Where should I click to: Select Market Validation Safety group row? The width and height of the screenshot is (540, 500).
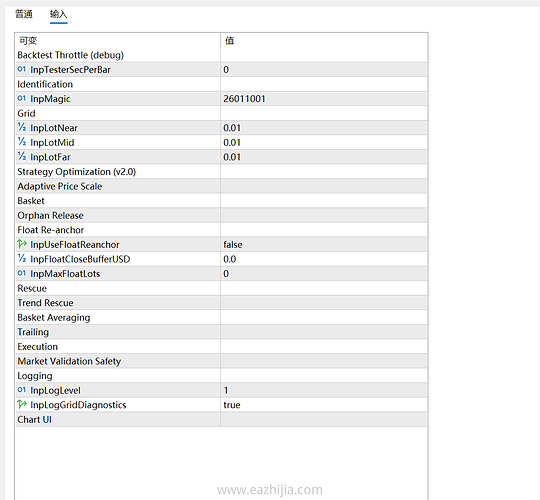click(x=221, y=361)
